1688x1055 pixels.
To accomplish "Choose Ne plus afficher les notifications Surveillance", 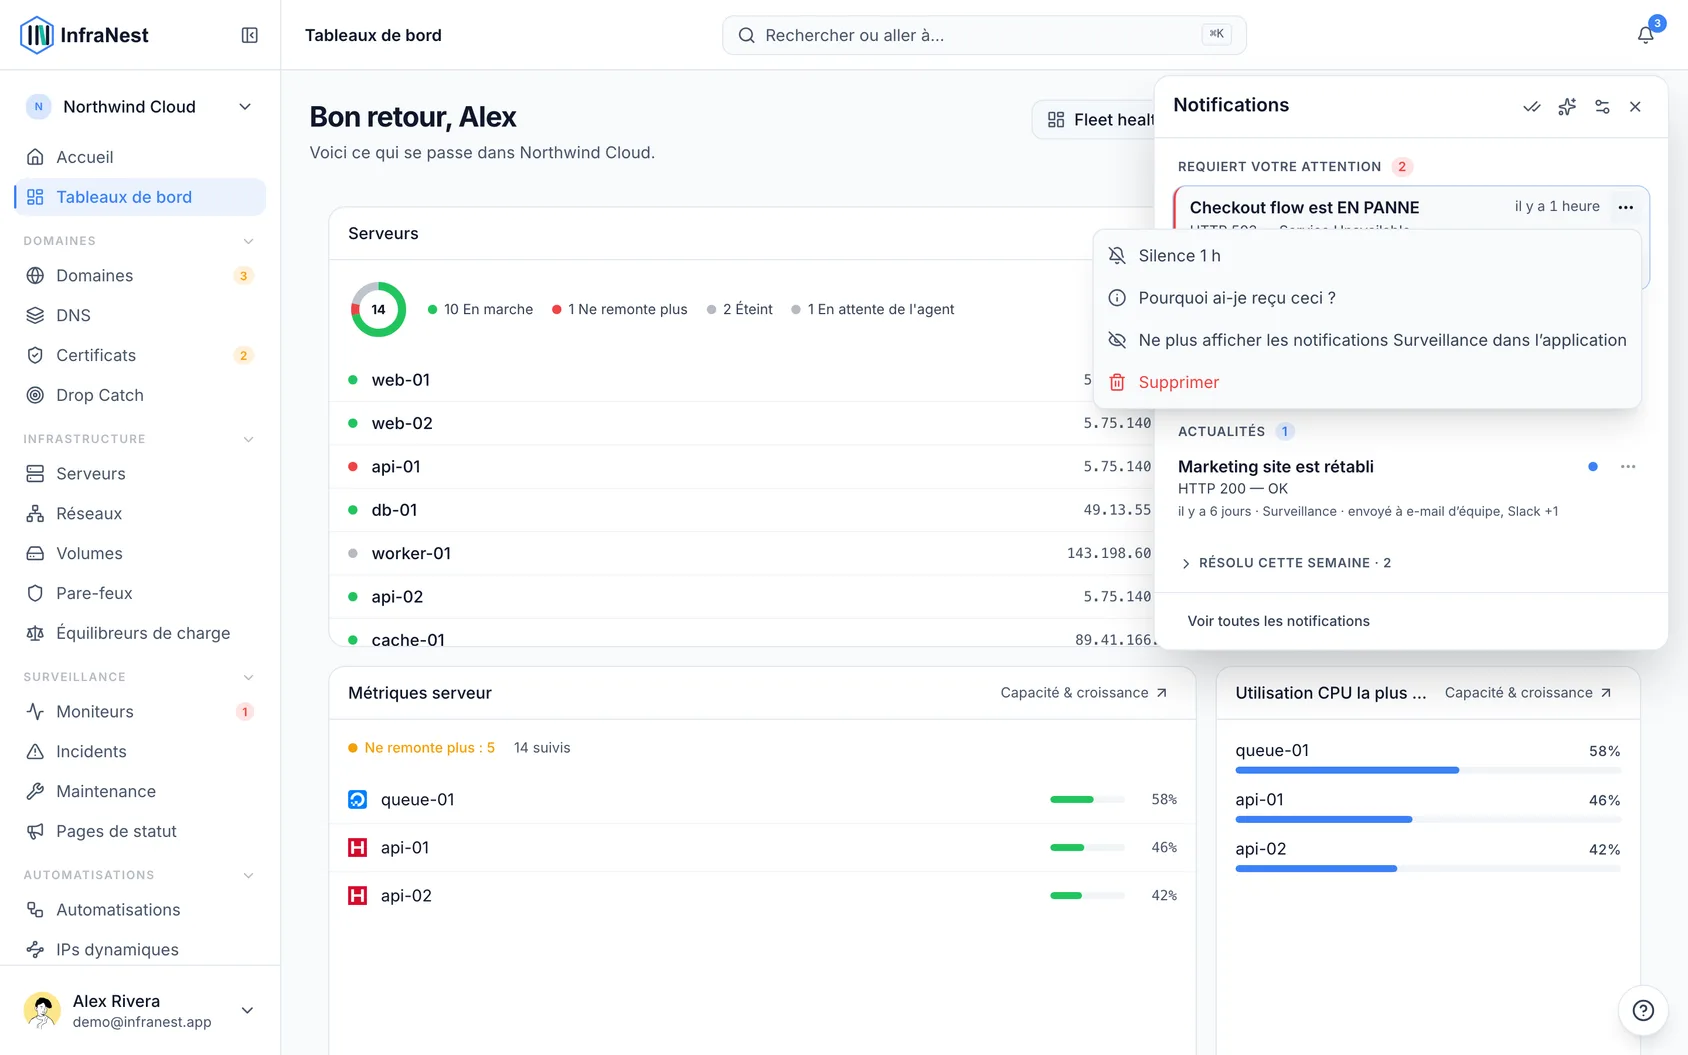I will pyautogui.click(x=1367, y=340).
